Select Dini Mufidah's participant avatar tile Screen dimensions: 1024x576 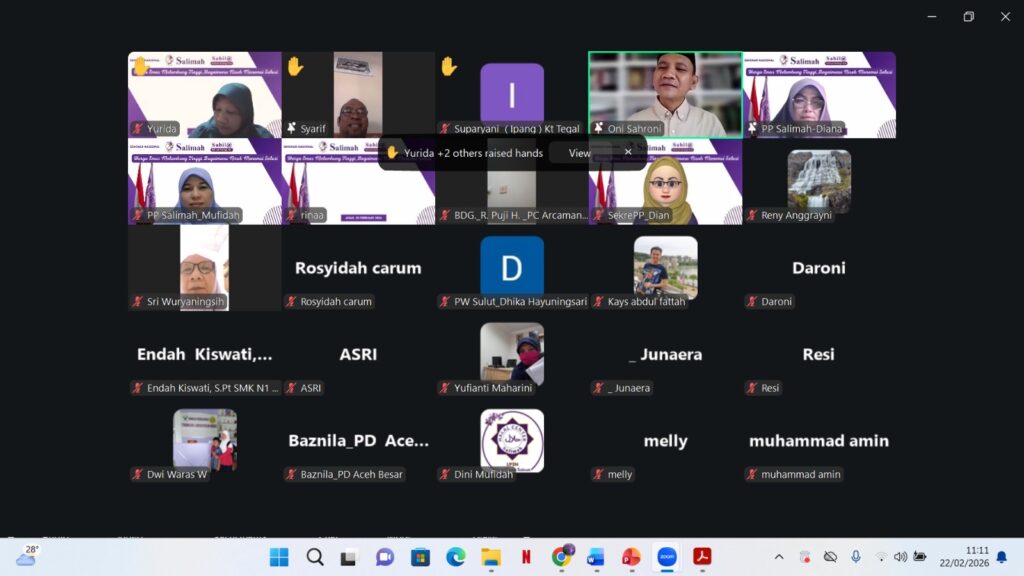tap(512, 440)
